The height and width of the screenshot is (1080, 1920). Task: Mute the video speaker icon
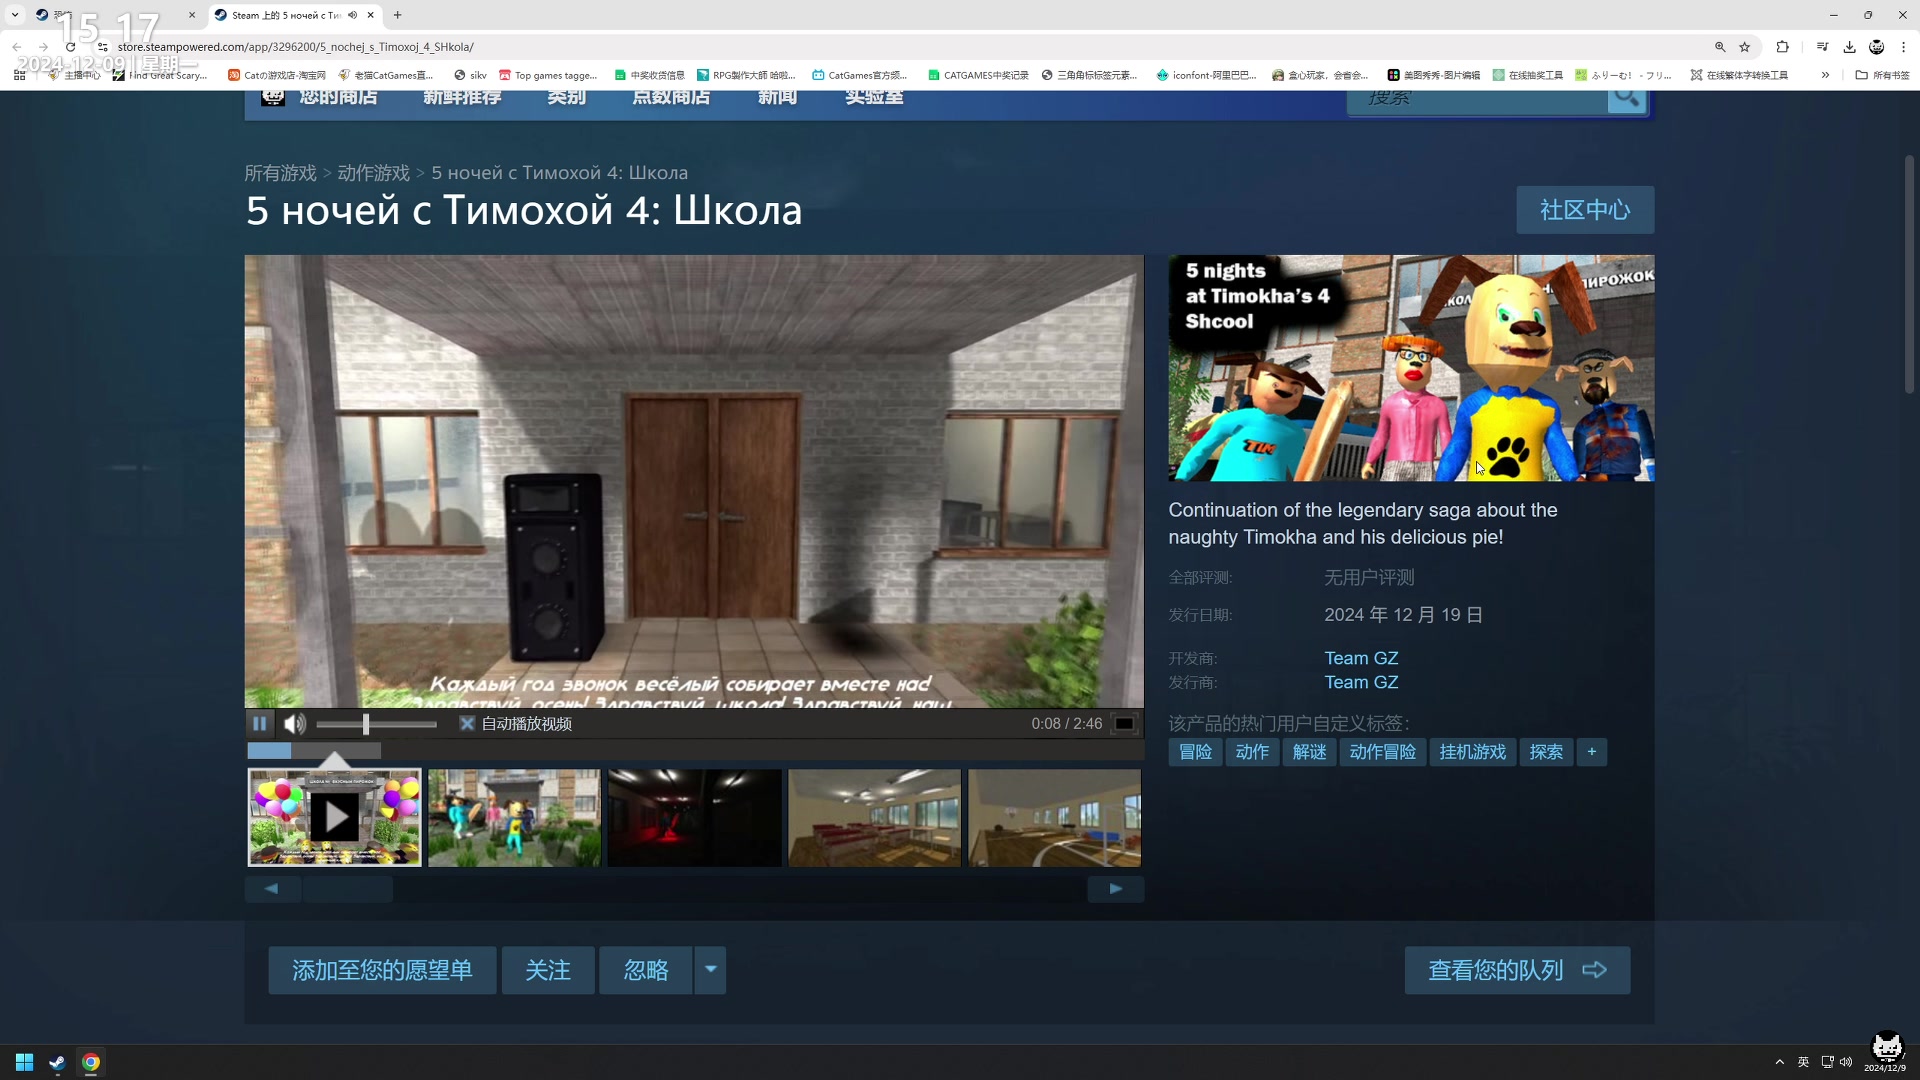tap(294, 723)
